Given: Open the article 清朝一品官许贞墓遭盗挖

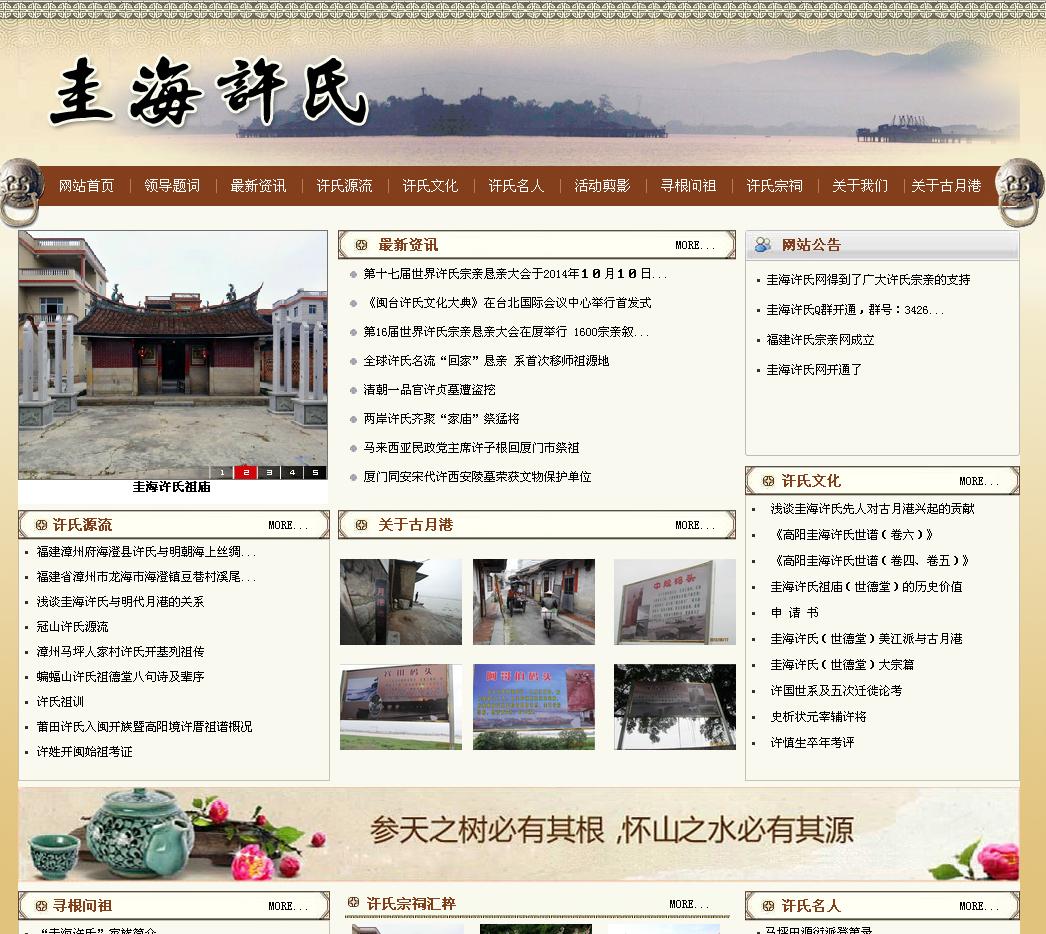Looking at the screenshot, I should pyautogui.click(x=429, y=390).
